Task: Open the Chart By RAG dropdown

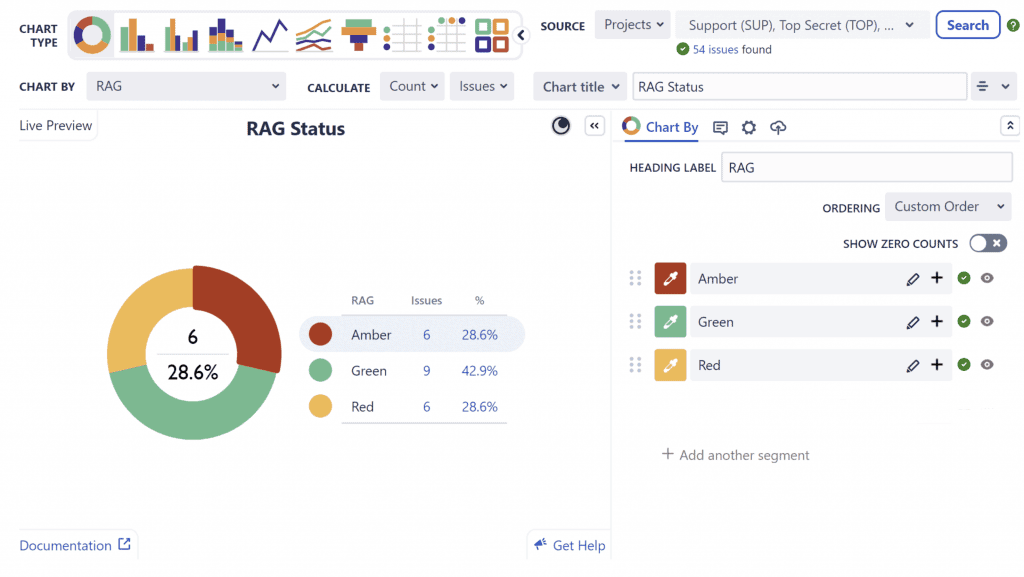Action: click(x=186, y=87)
